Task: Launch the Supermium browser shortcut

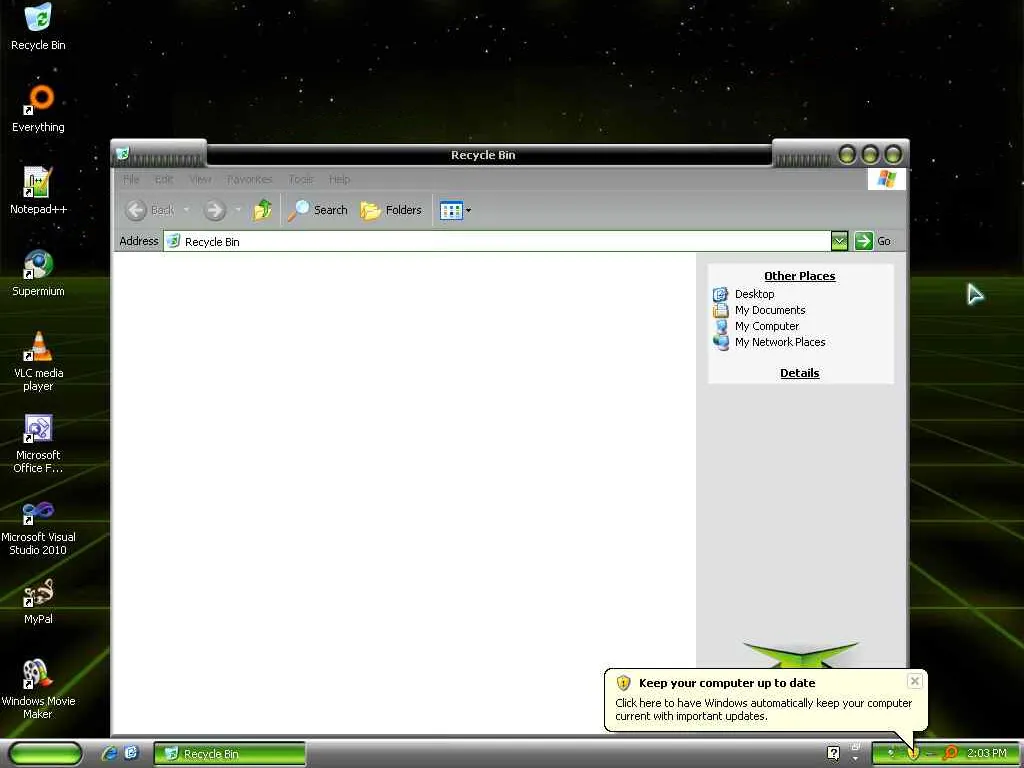Action: pyautogui.click(x=39, y=273)
